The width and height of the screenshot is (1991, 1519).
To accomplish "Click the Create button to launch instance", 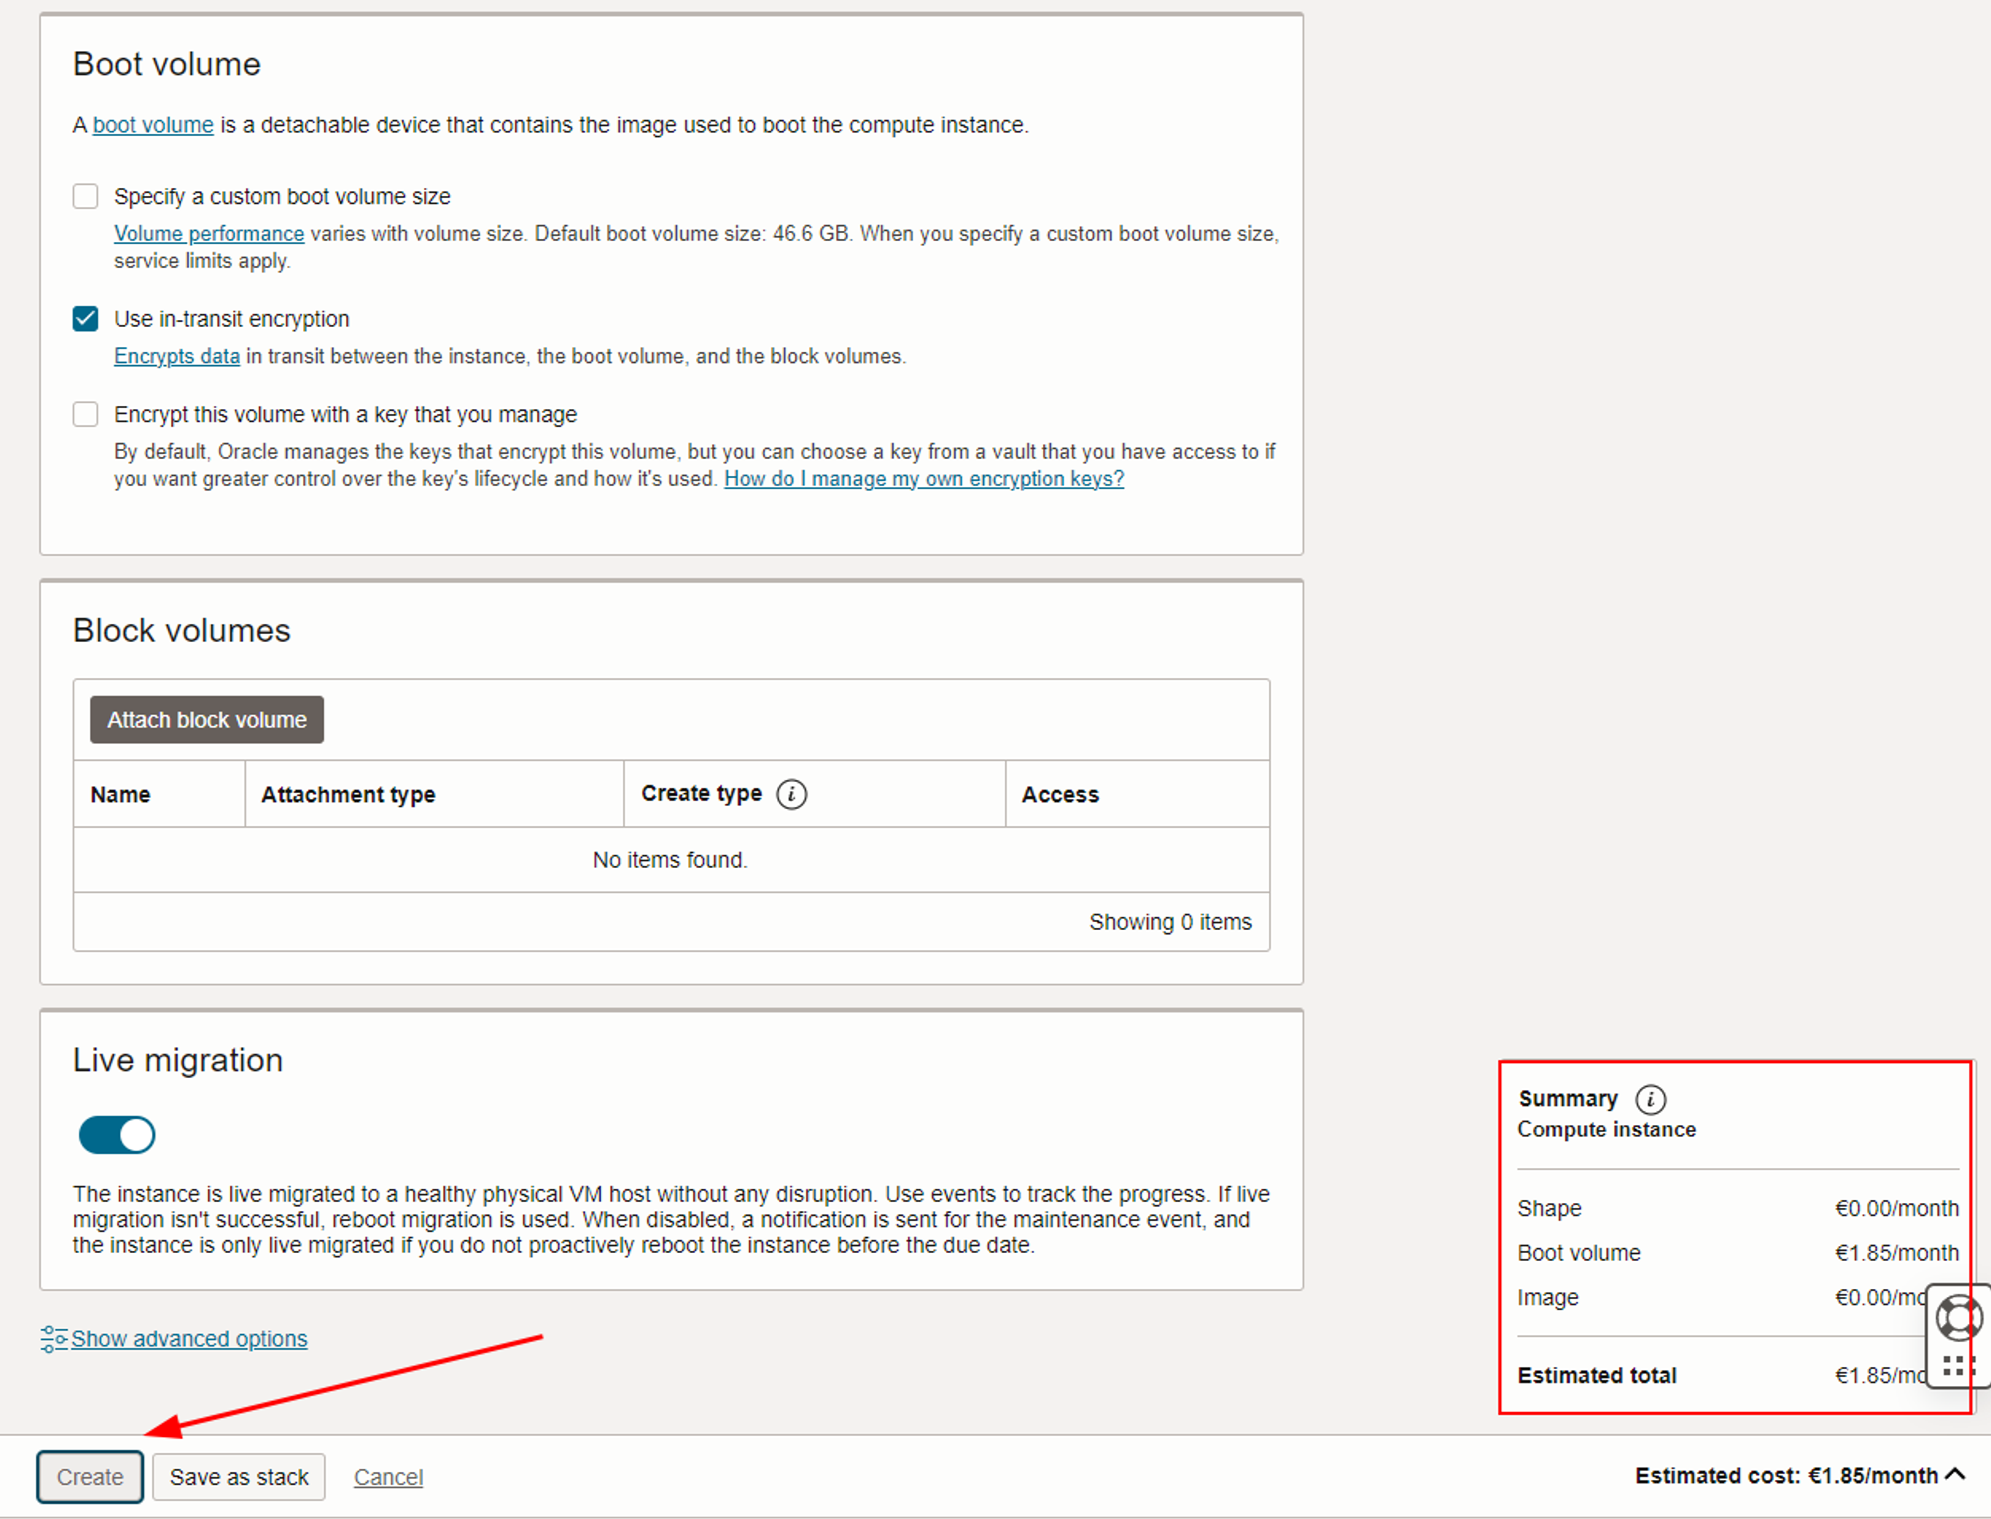I will [91, 1476].
